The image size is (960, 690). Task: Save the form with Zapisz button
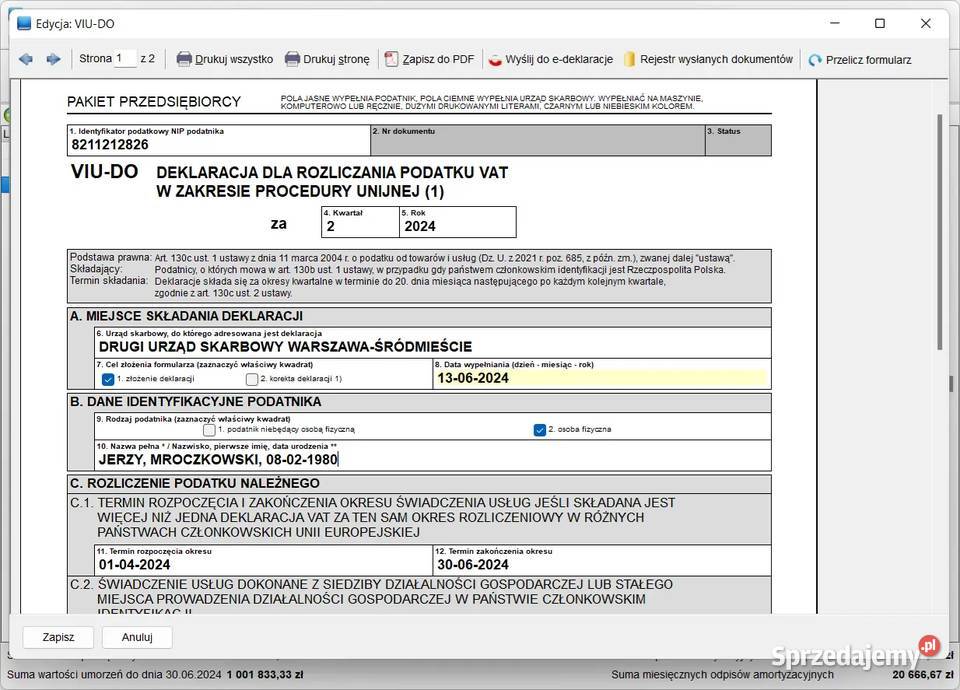click(x=58, y=637)
